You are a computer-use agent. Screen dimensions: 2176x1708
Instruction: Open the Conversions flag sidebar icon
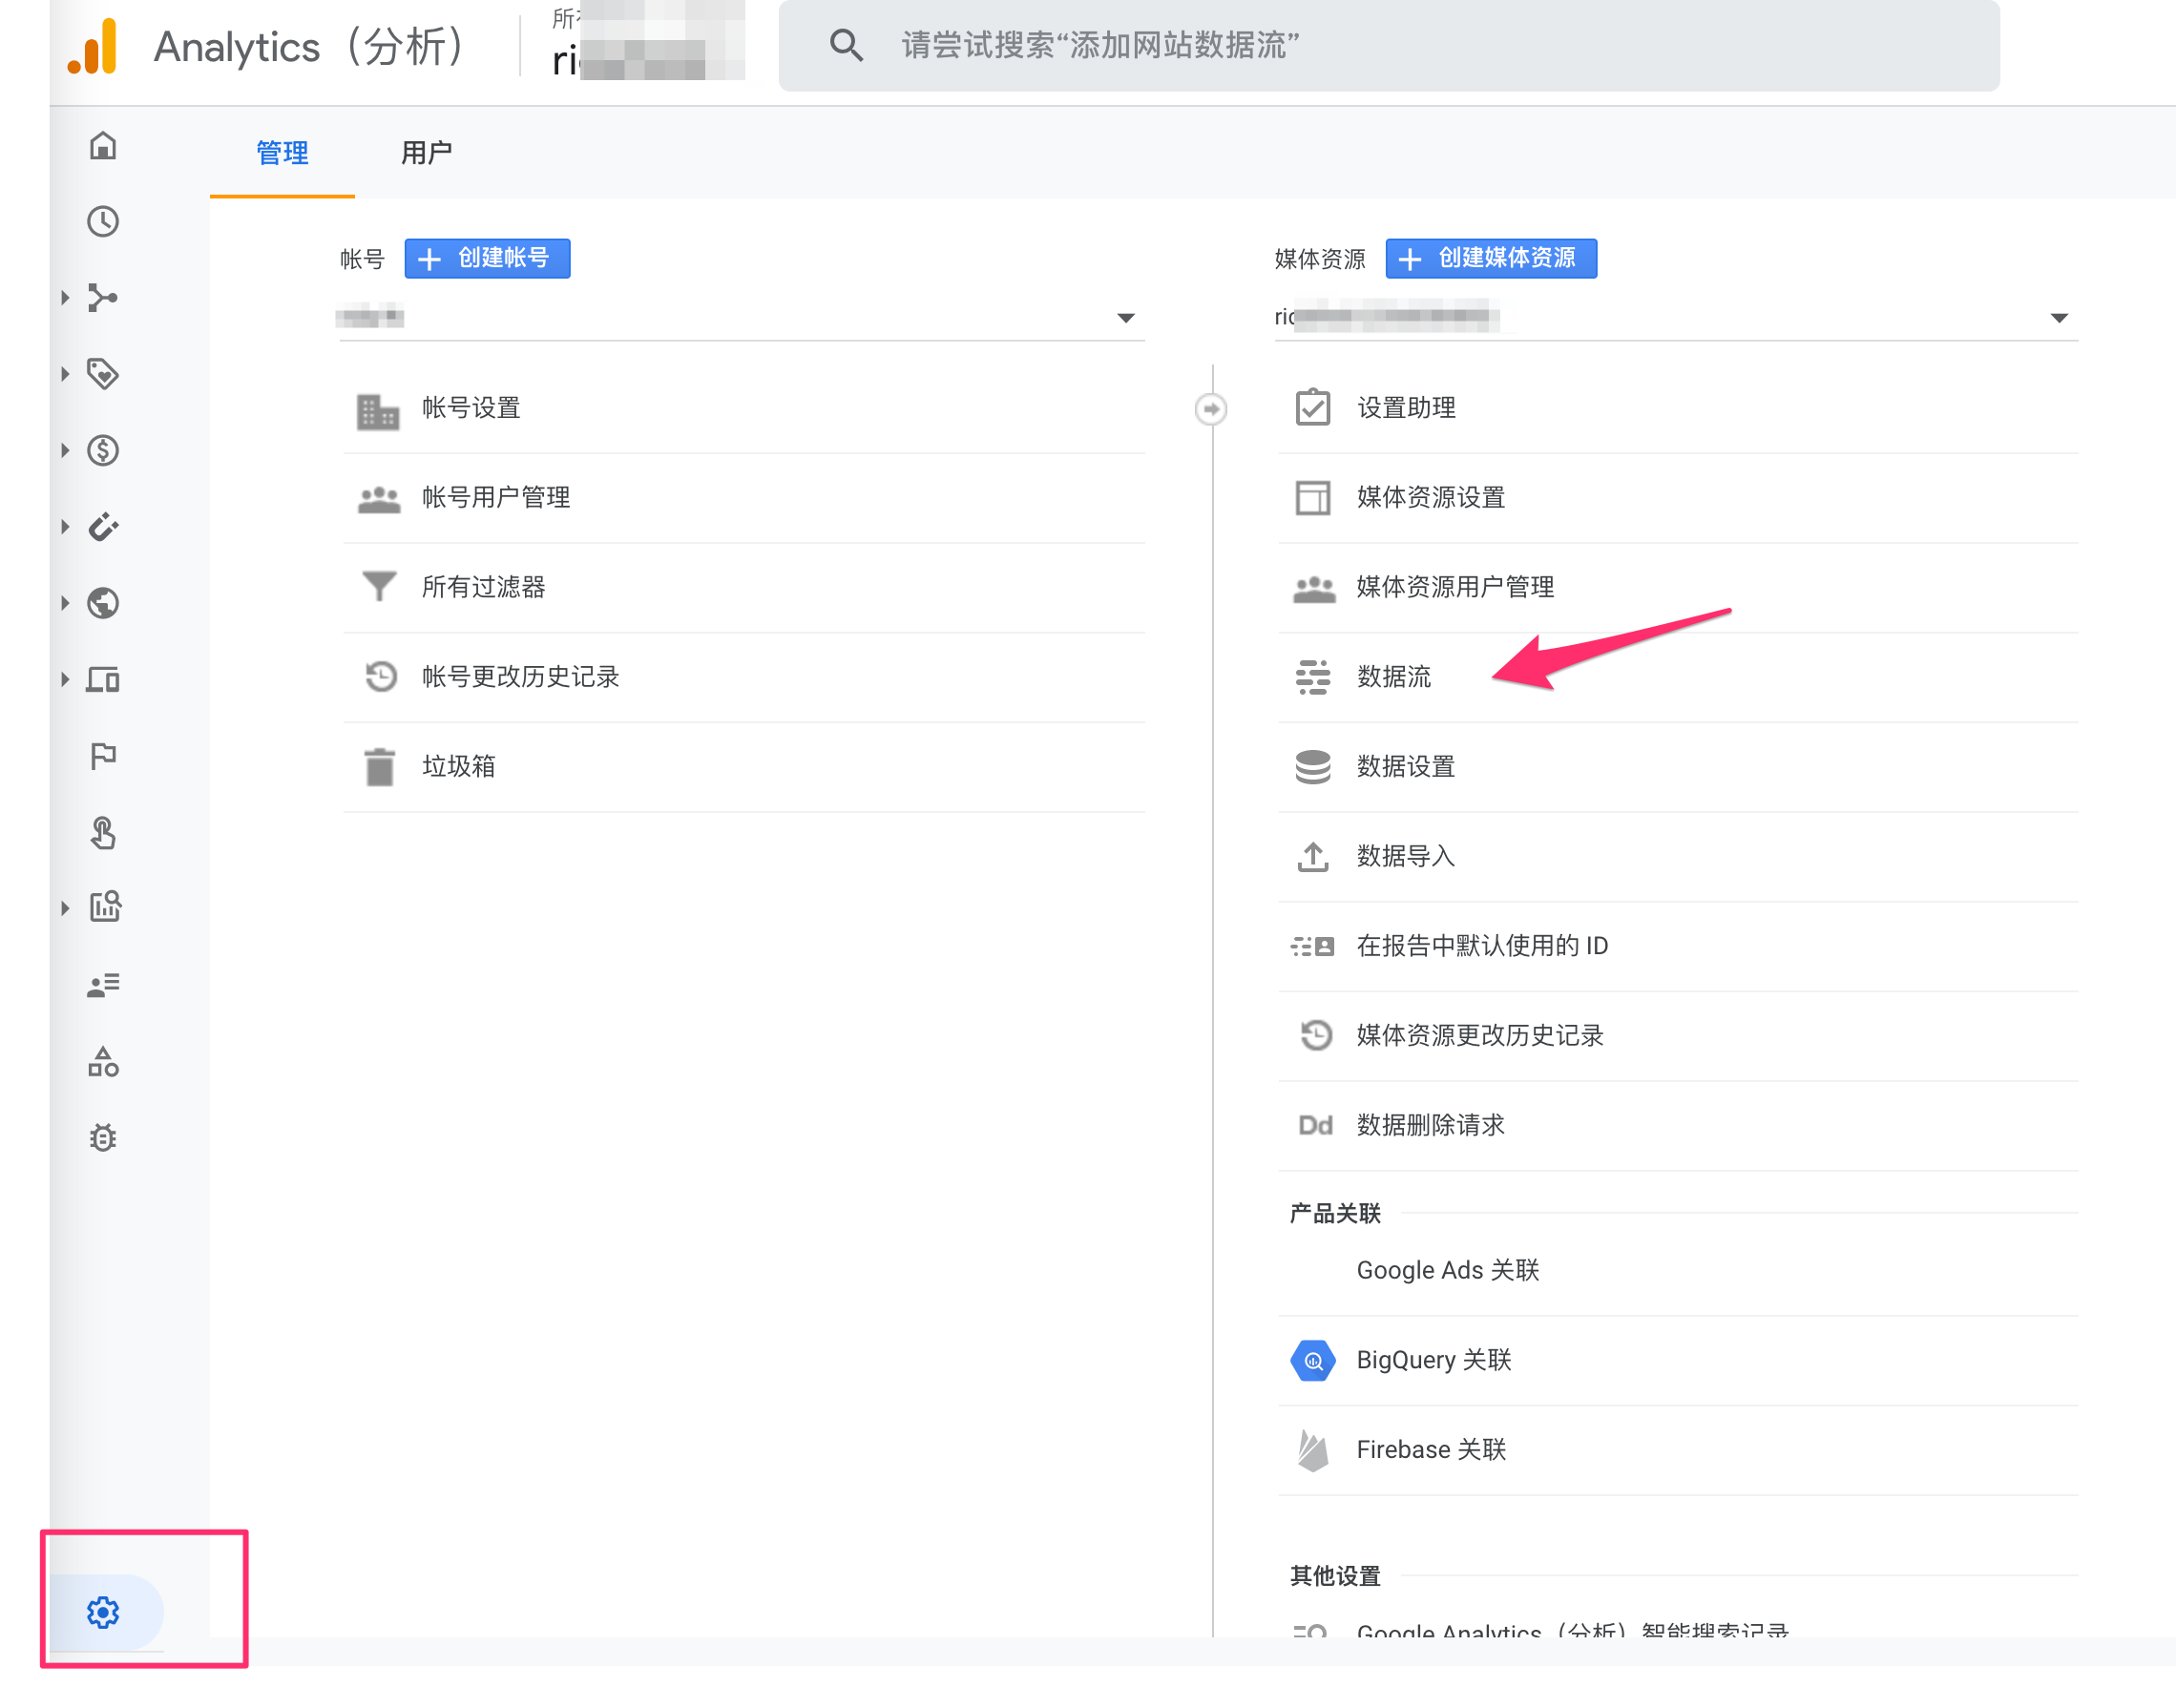103,756
